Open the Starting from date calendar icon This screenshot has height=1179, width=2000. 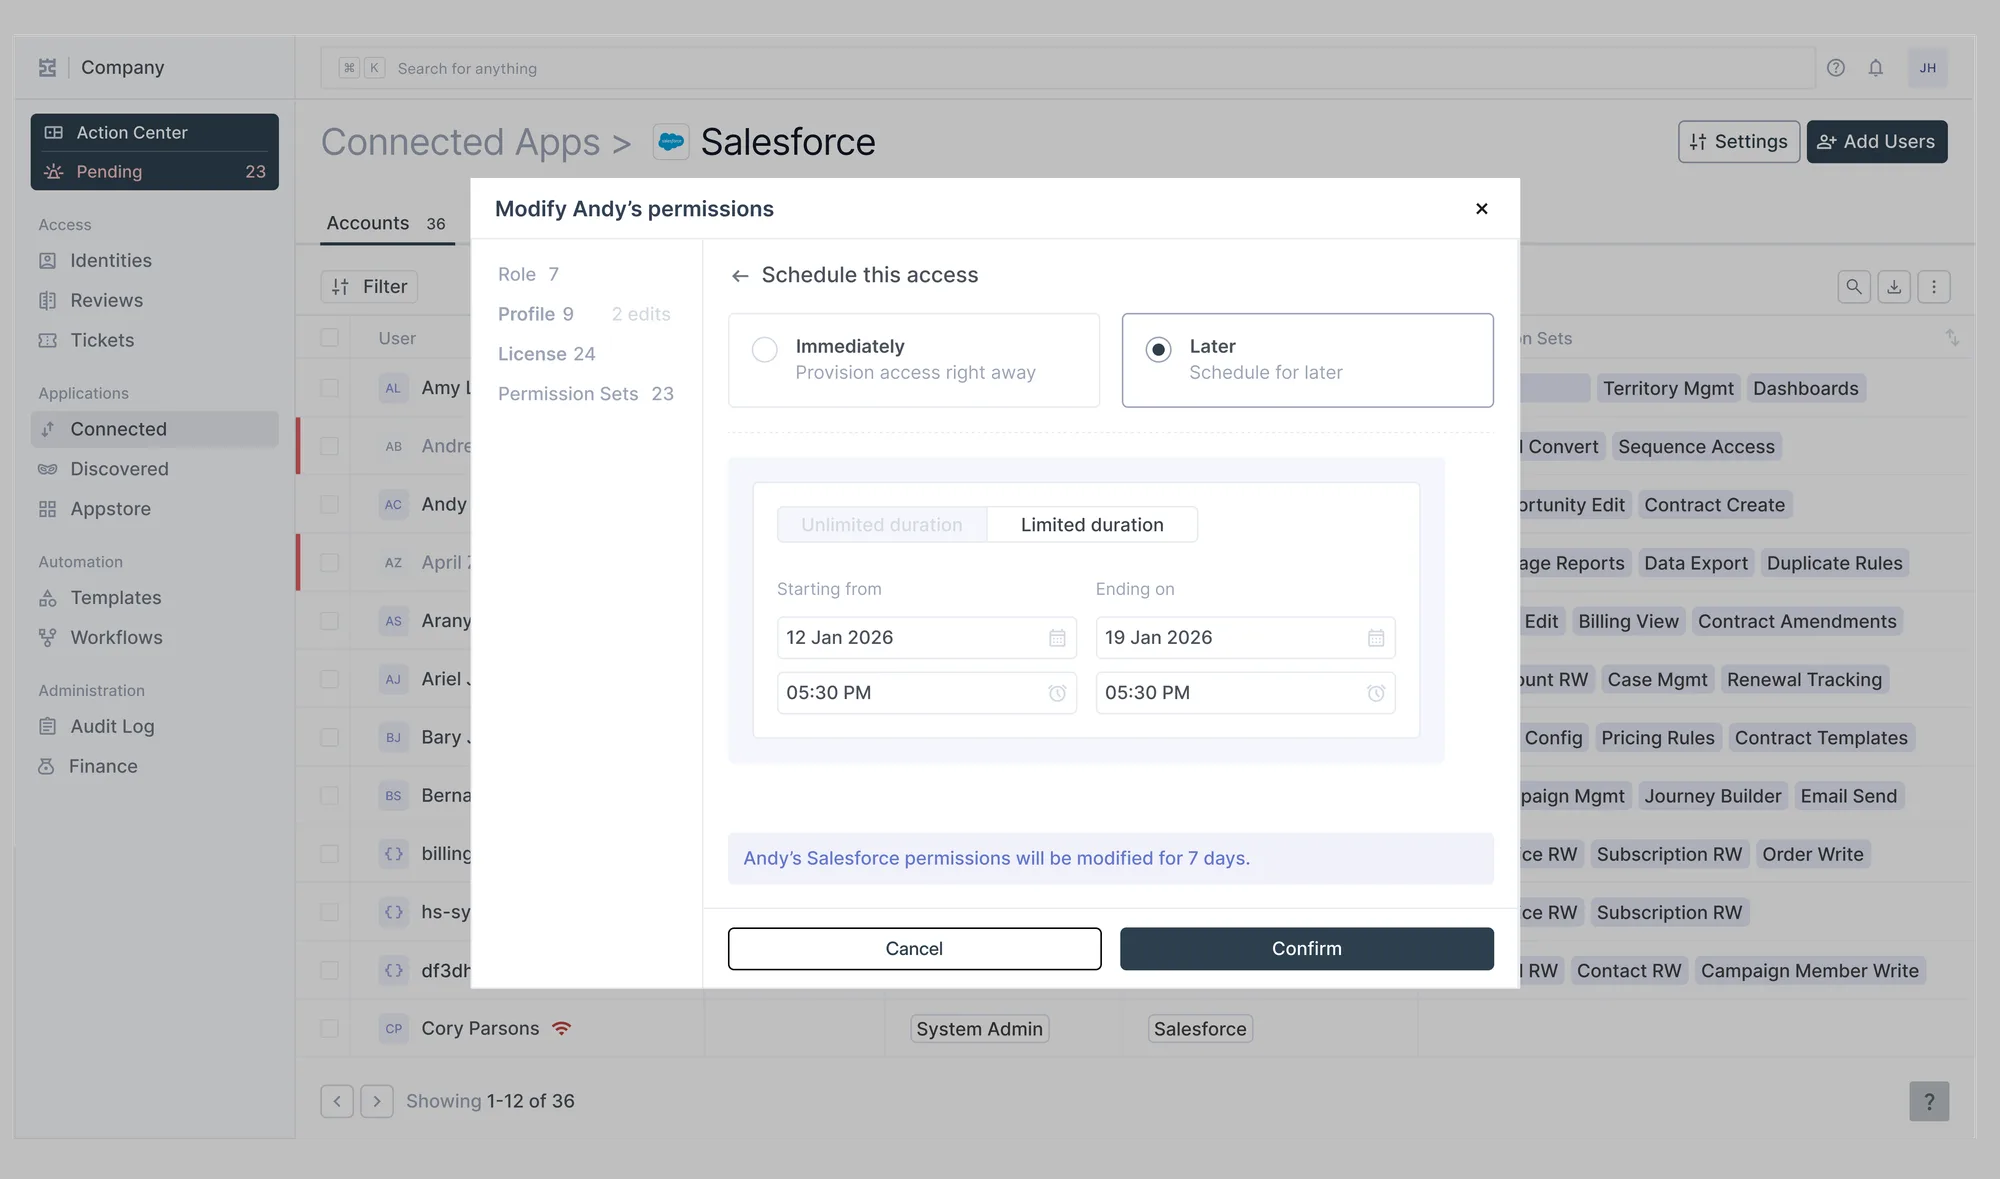click(x=1057, y=638)
